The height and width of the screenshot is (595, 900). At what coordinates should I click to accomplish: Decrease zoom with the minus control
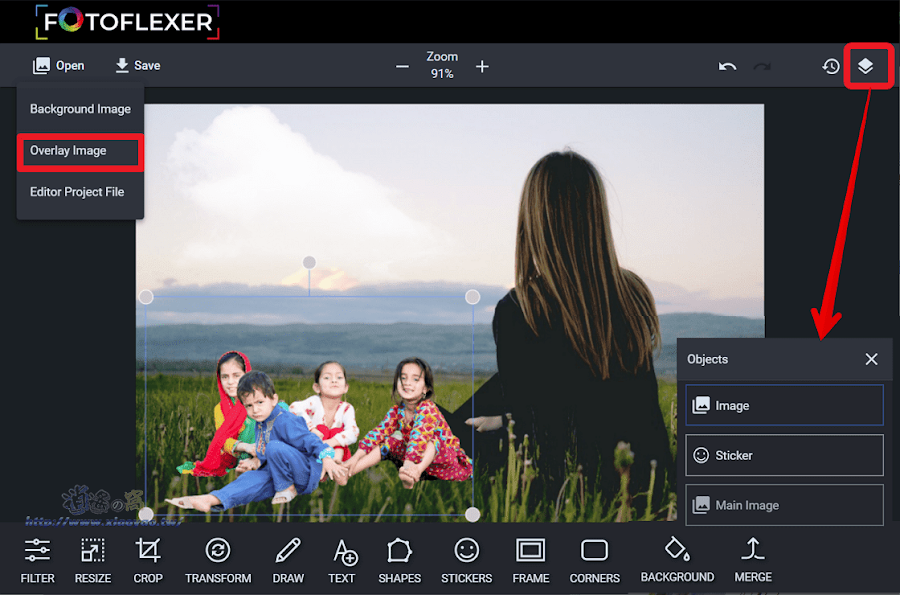pyautogui.click(x=402, y=66)
